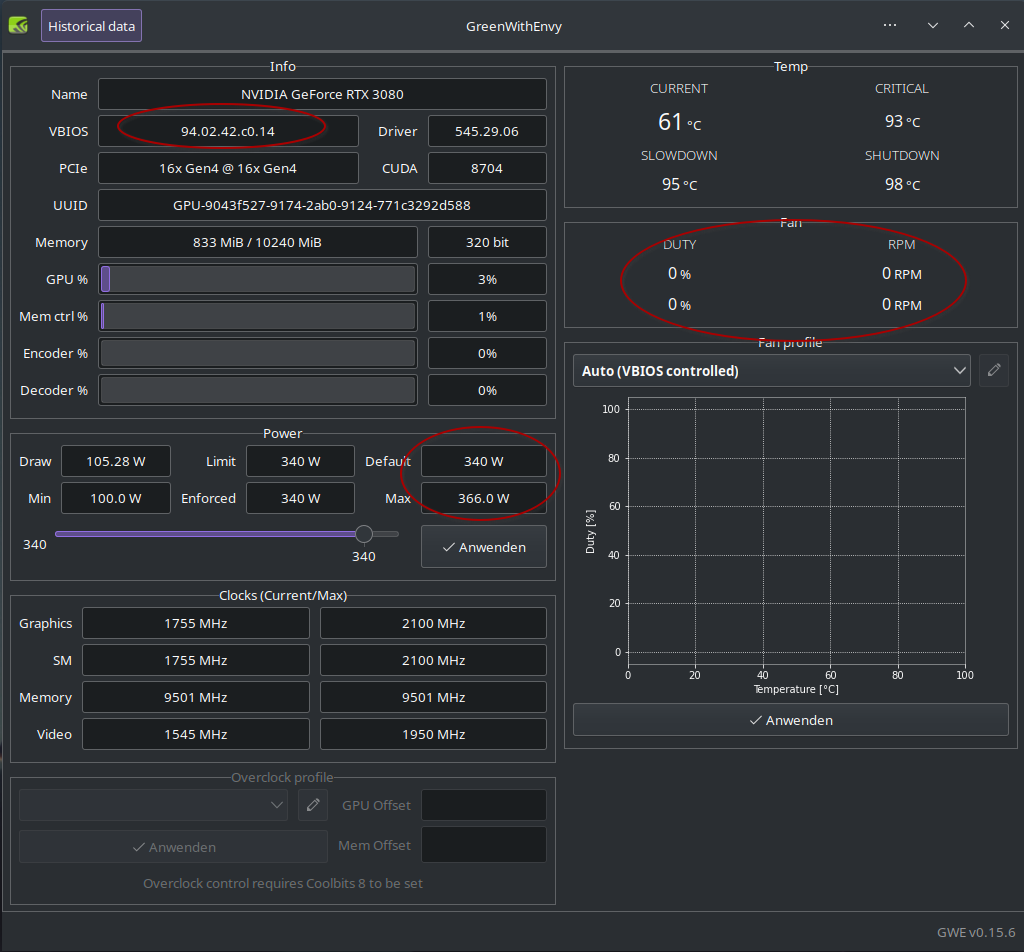Edit the overclock profile with pencil icon

pyautogui.click(x=313, y=804)
